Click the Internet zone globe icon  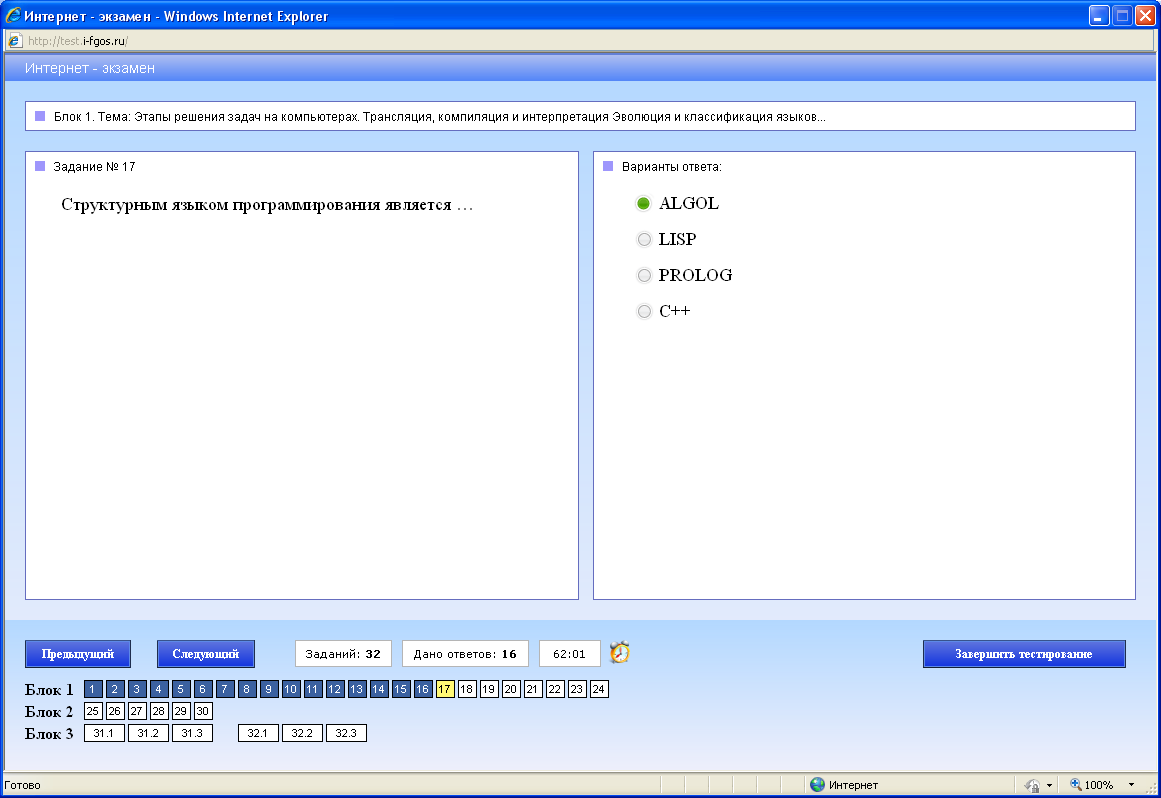pos(817,785)
